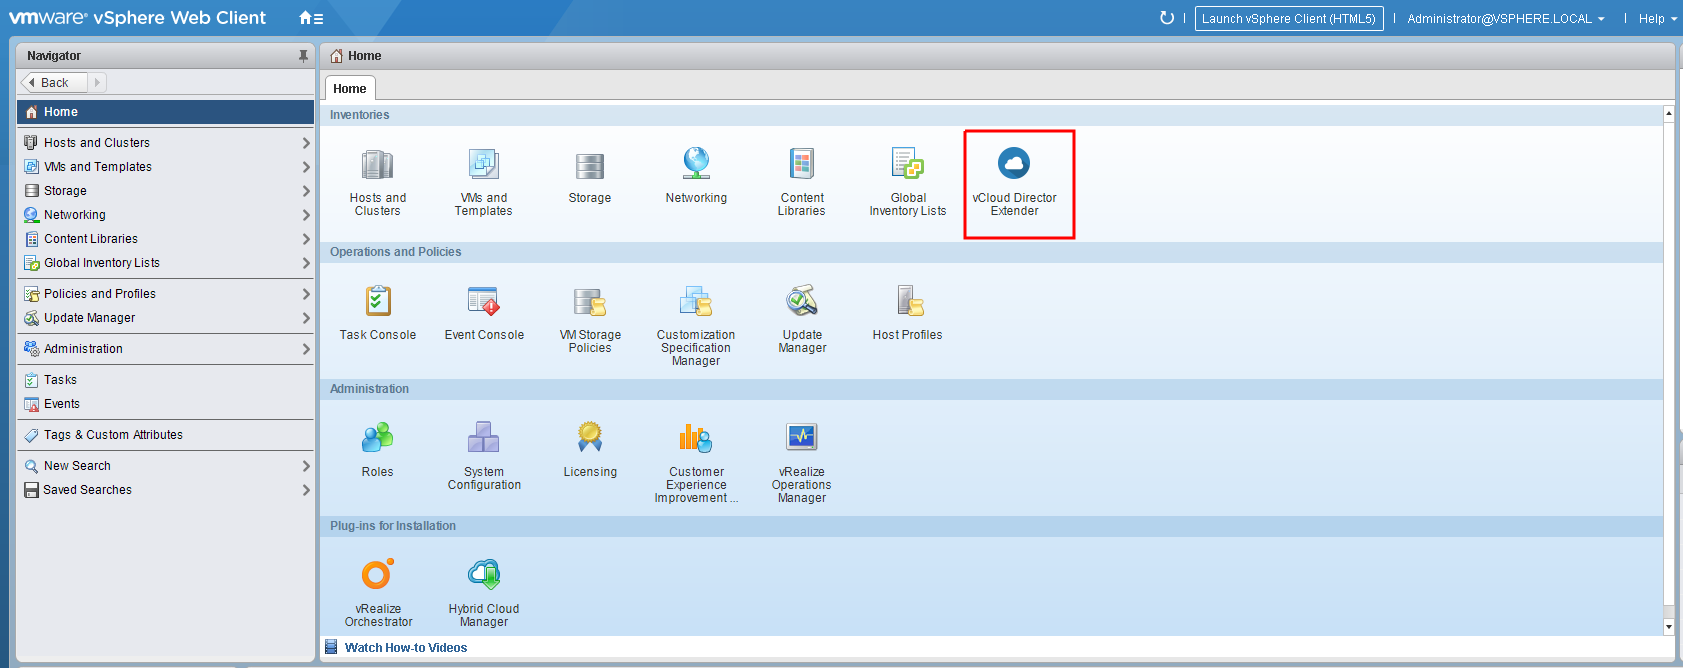This screenshot has height=668, width=1683.
Task: Open the Host Profiles icon
Action: 908,301
